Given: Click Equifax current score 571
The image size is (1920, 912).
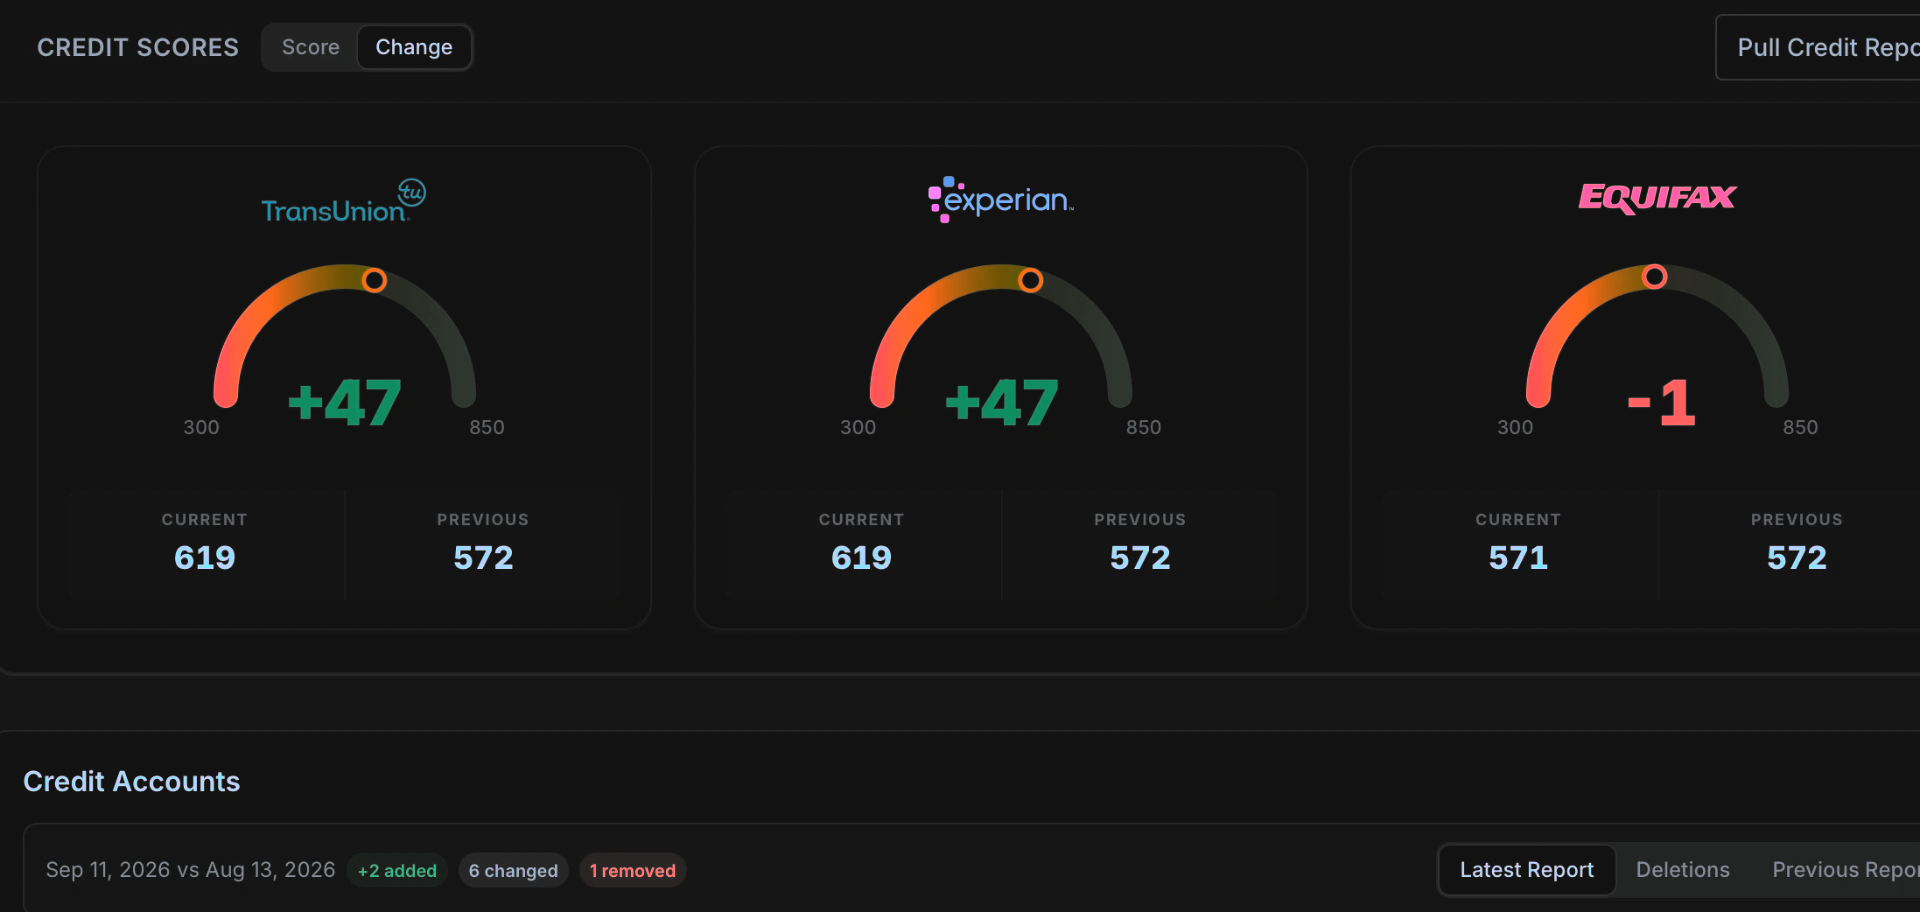Looking at the screenshot, I should click(1518, 557).
